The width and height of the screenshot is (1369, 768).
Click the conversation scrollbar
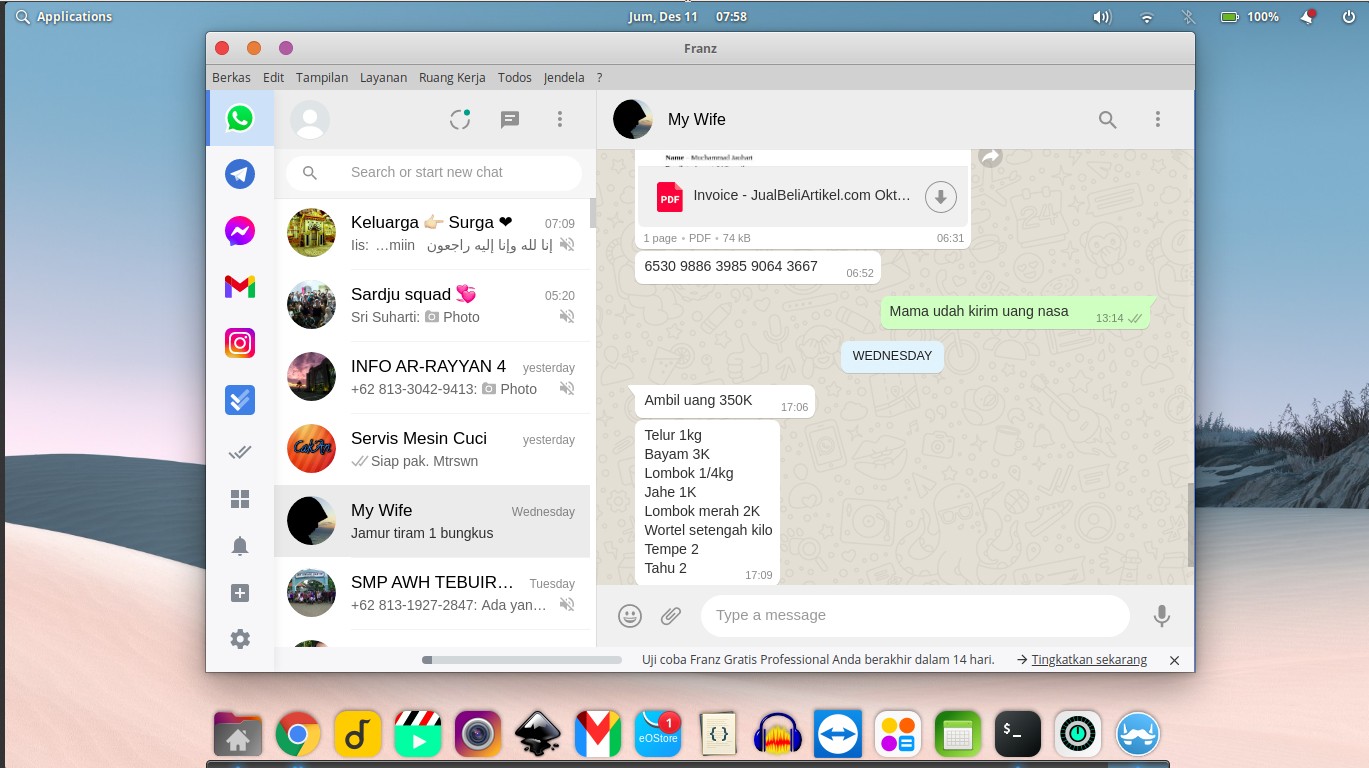1190,525
